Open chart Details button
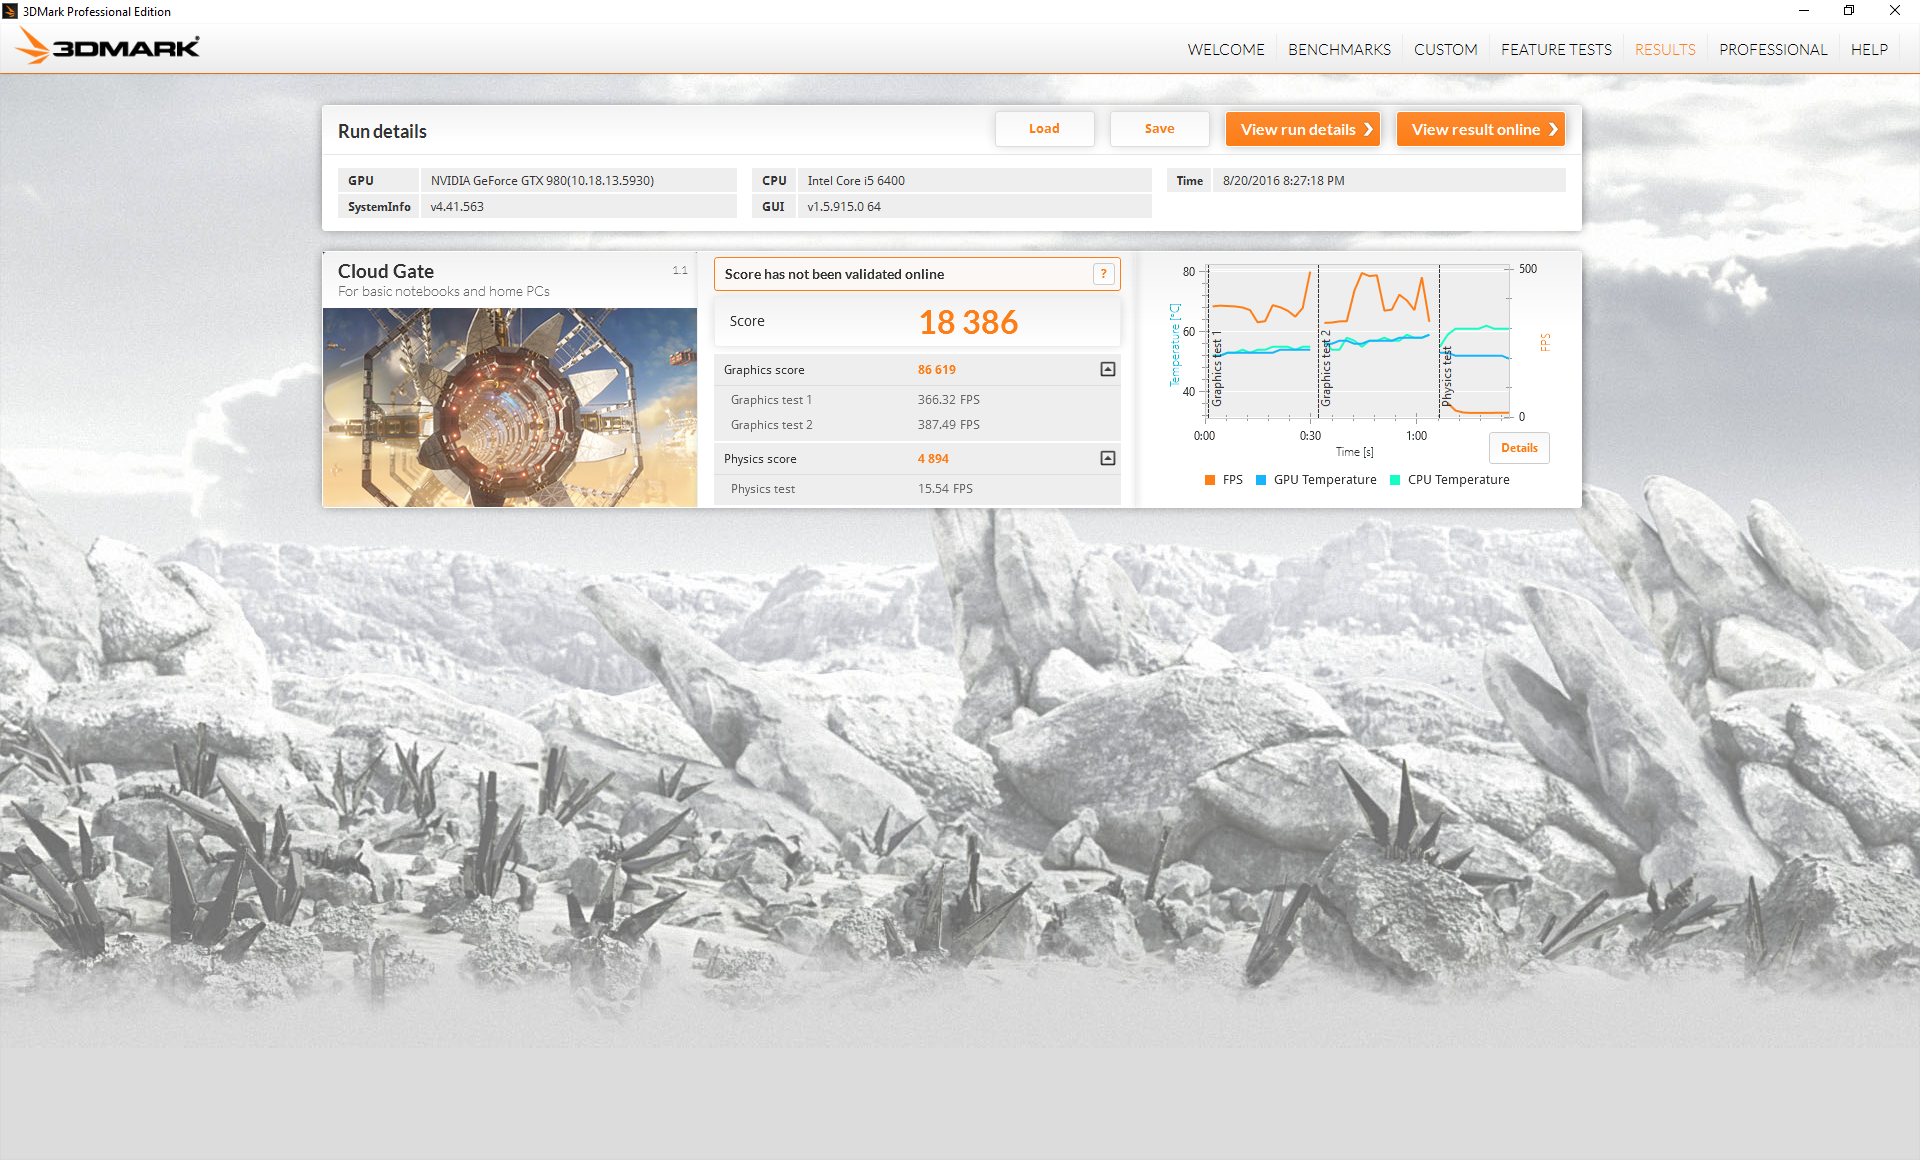 click(1518, 448)
